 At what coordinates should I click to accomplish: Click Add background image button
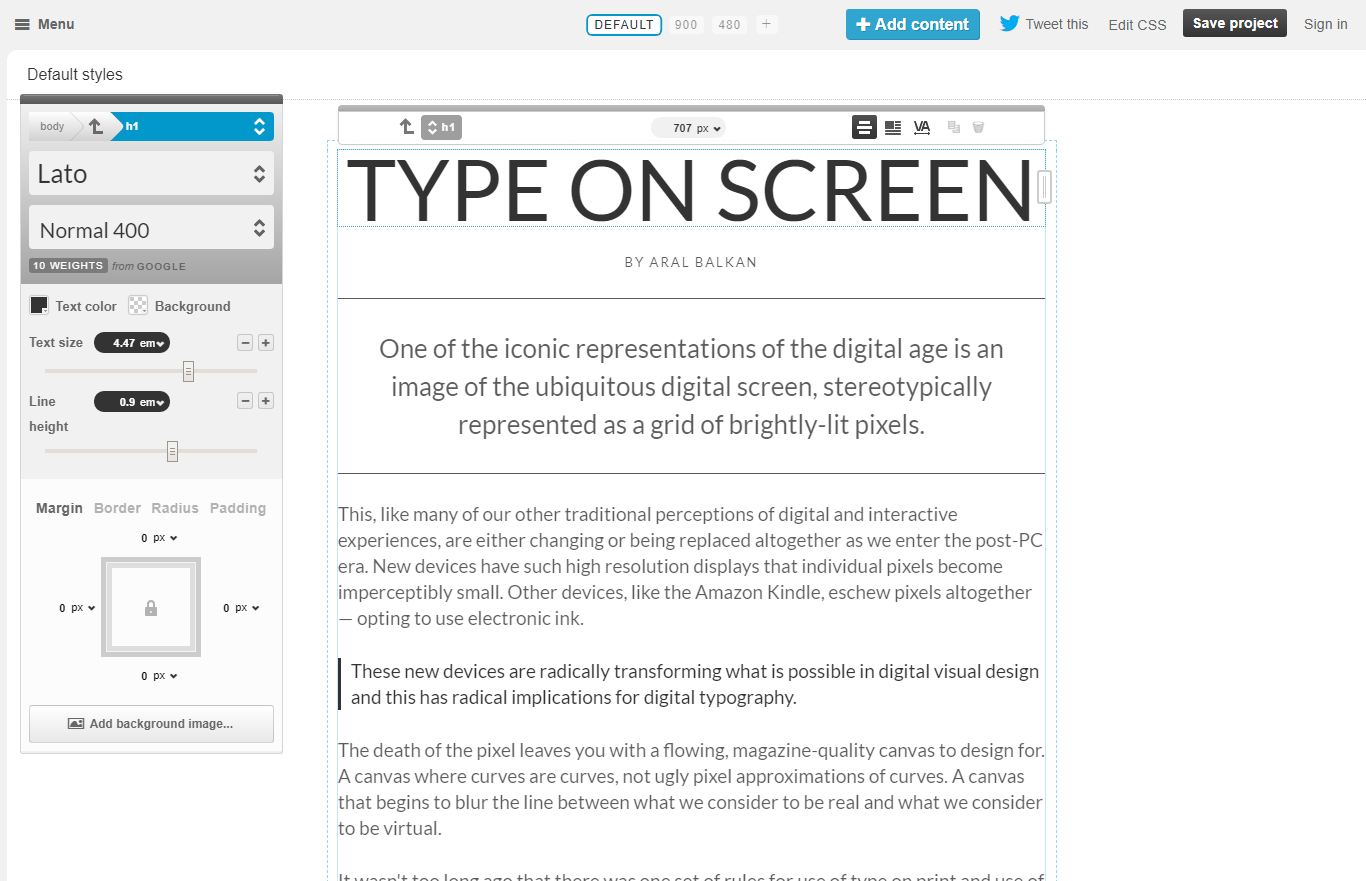coord(151,724)
